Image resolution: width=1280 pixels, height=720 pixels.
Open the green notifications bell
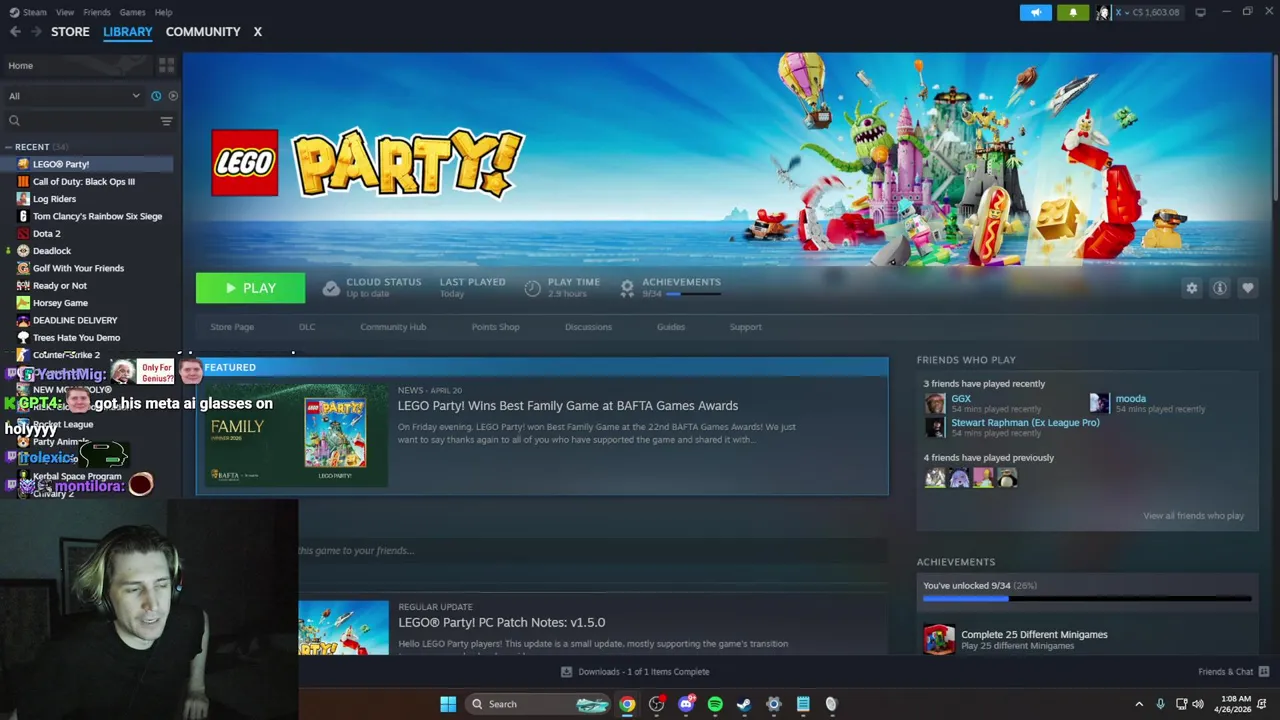(x=1073, y=12)
